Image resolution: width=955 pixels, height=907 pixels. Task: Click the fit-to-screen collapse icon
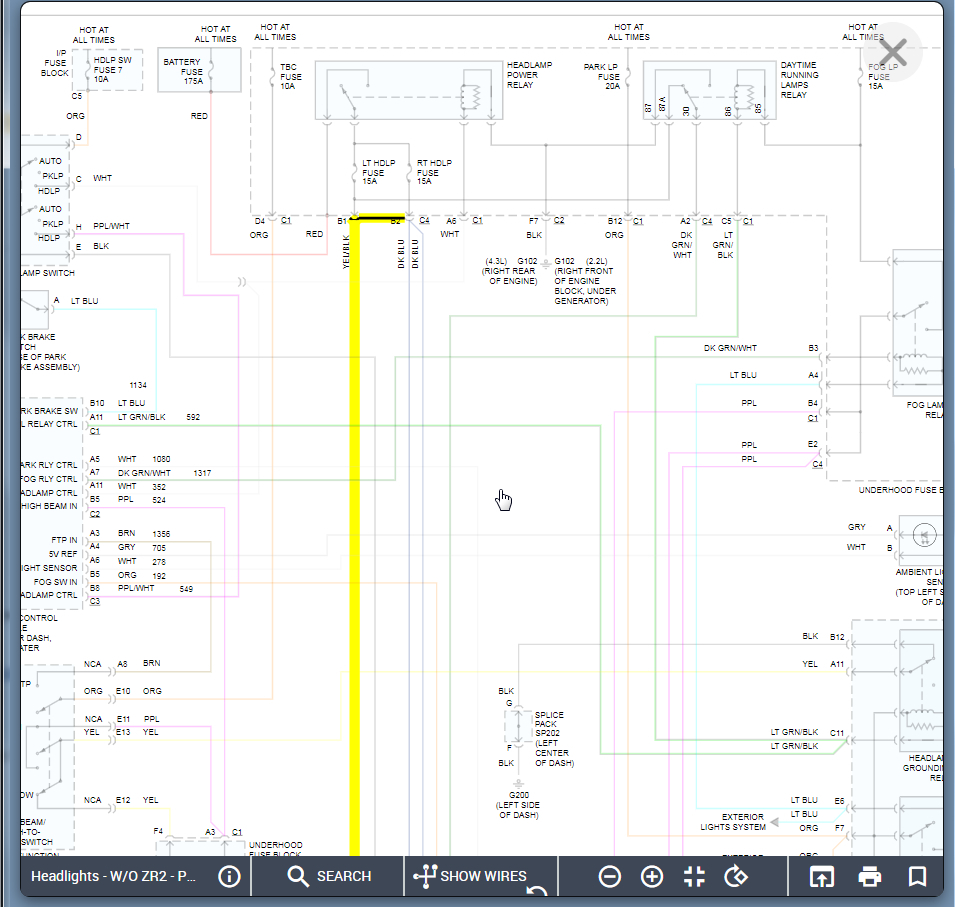tap(694, 877)
